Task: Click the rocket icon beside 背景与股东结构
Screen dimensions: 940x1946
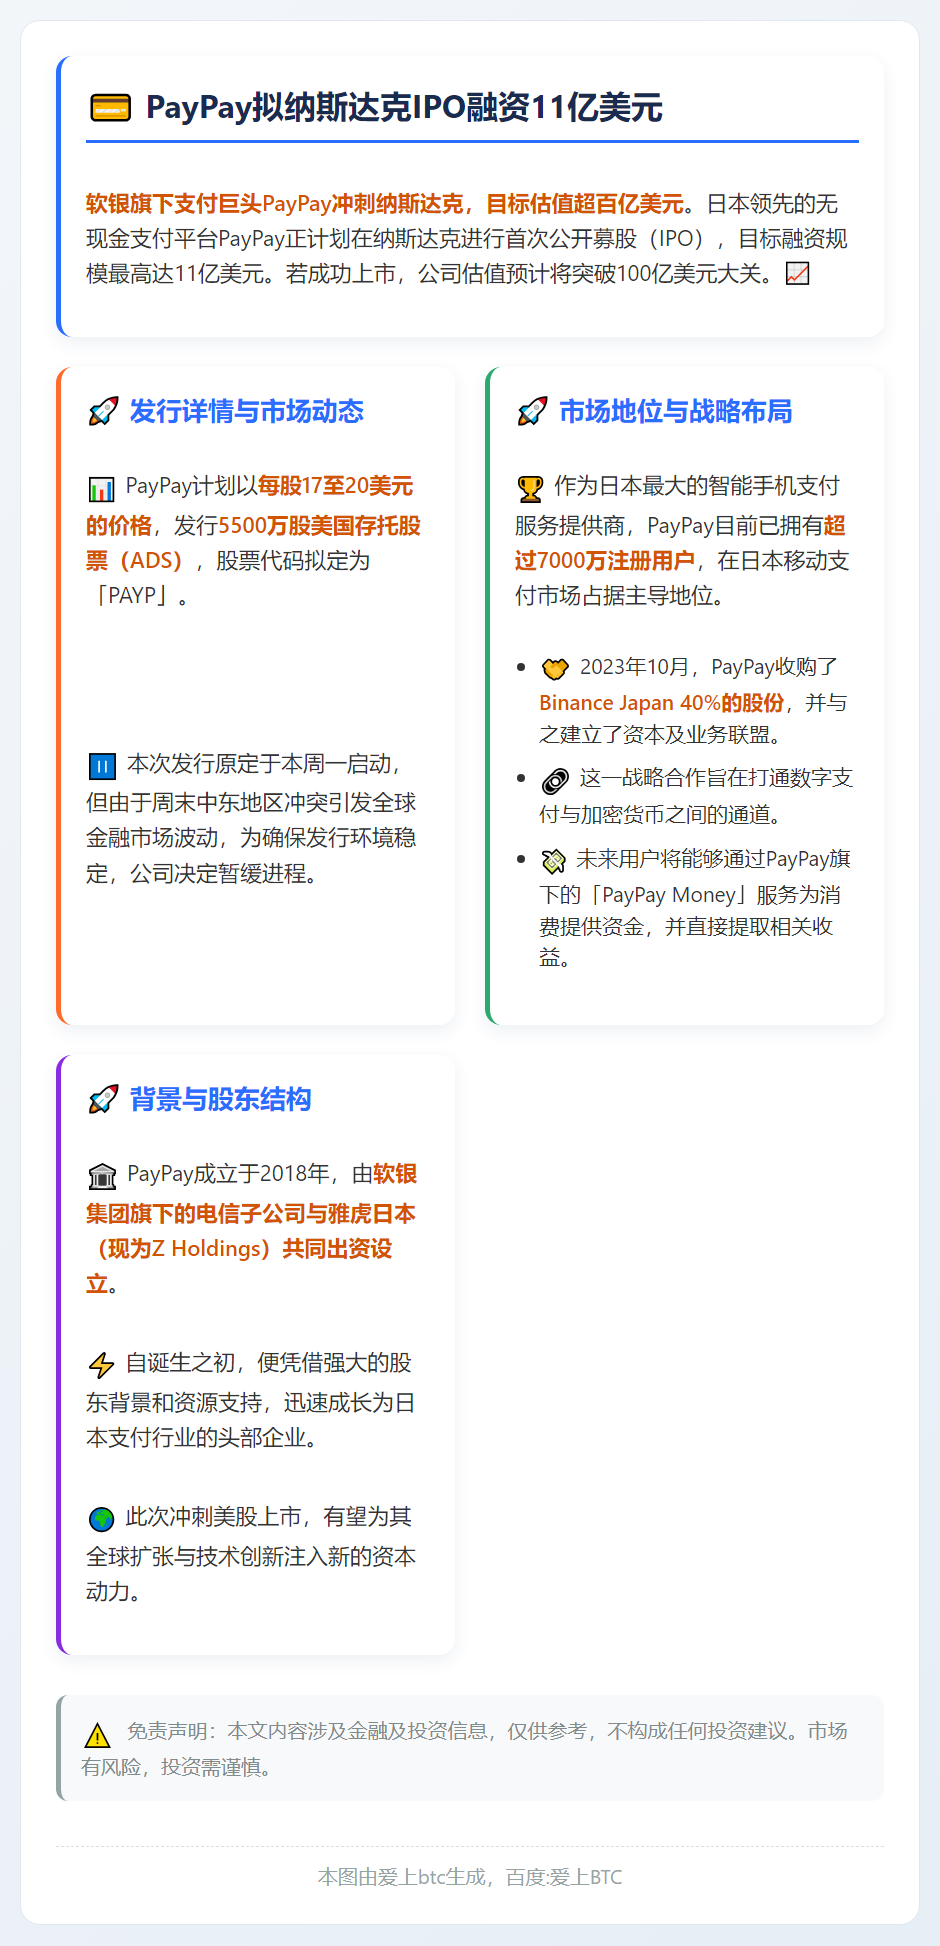Action: [103, 1099]
